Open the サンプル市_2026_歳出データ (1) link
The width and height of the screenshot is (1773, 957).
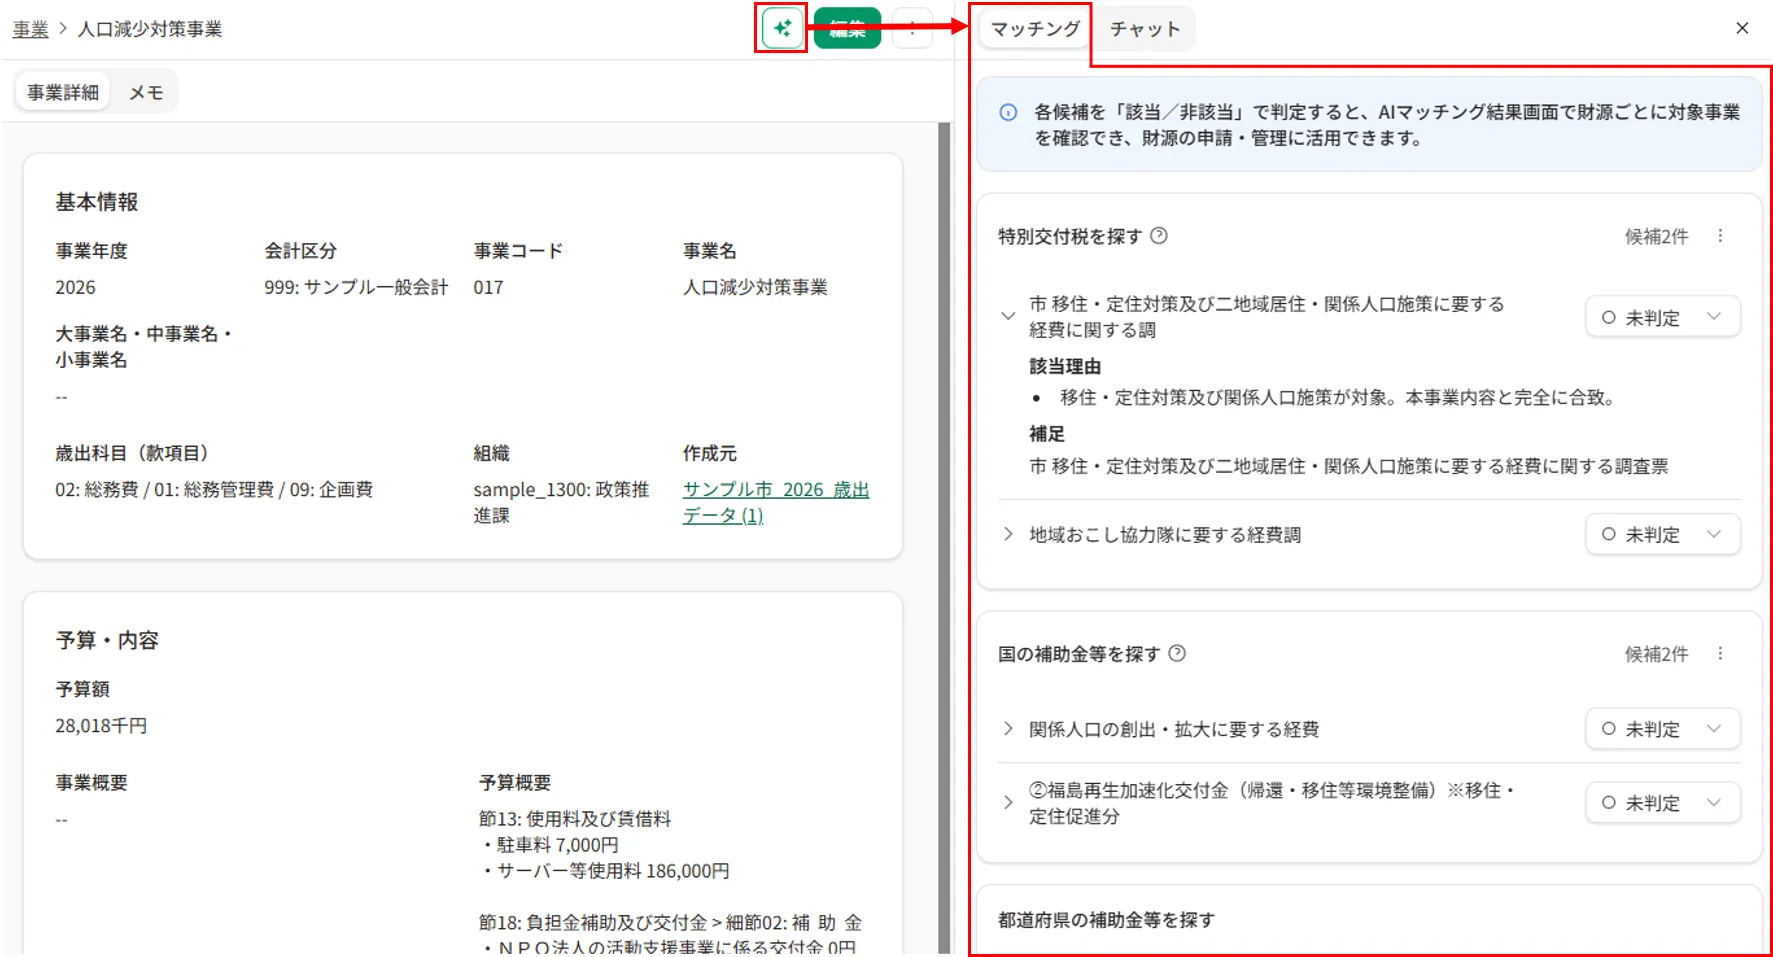(x=776, y=502)
